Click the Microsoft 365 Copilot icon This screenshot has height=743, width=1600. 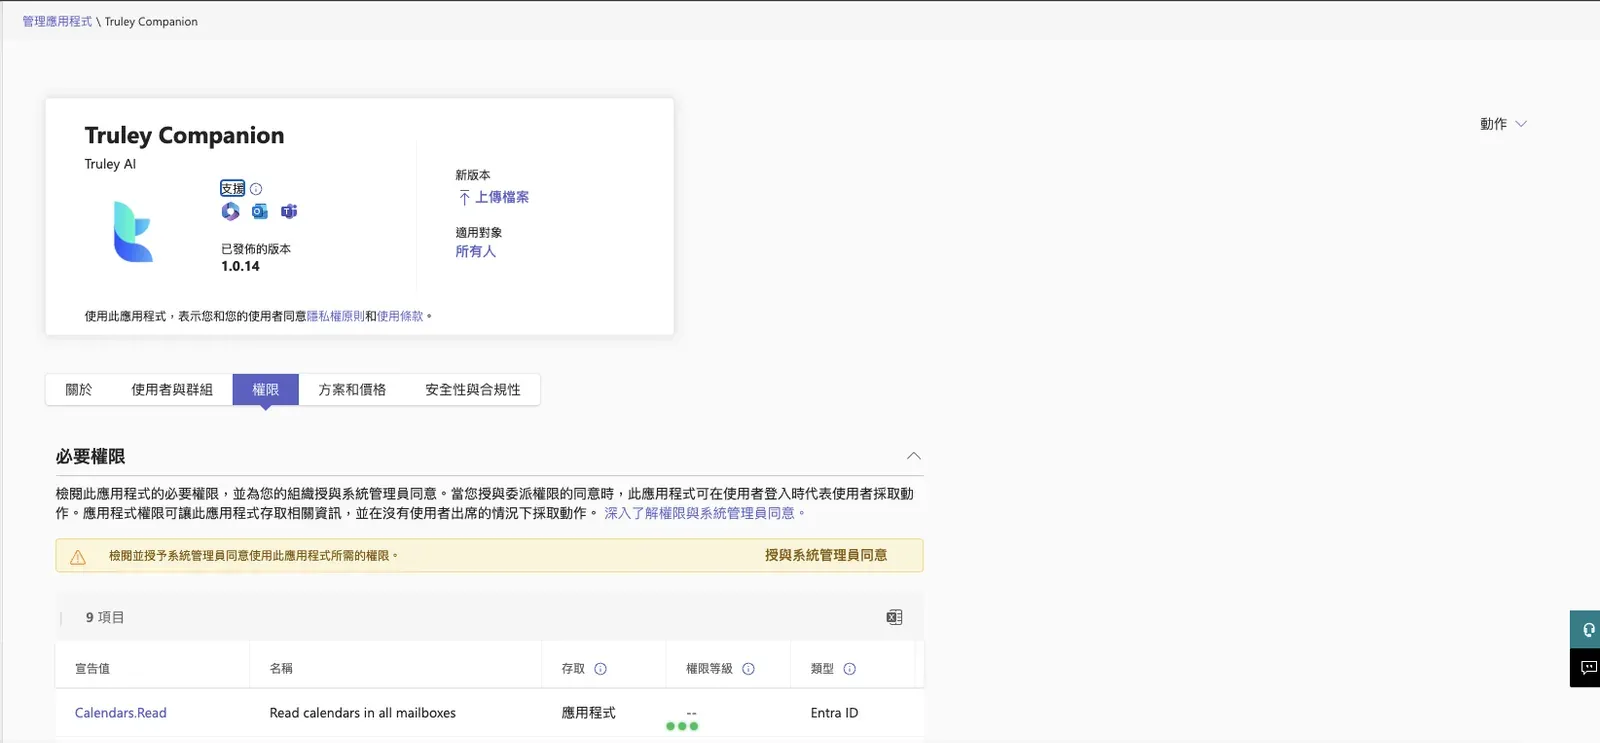point(231,211)
